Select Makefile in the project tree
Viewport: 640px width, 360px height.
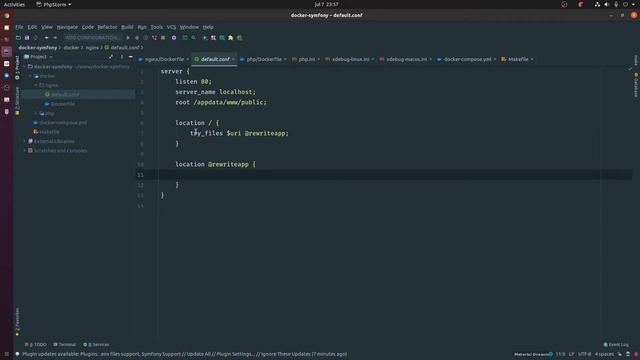49,132
